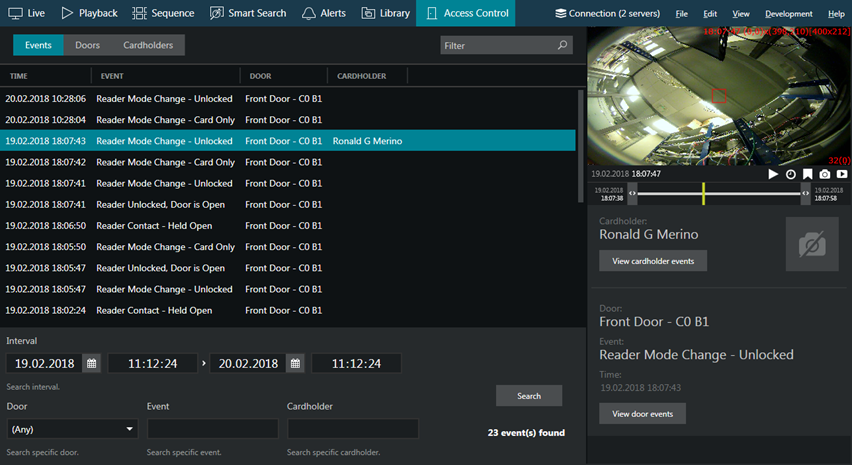This screenshot has height=465, width=852.
Task: Click the events list scrollbar
Action: pos(580,146)
